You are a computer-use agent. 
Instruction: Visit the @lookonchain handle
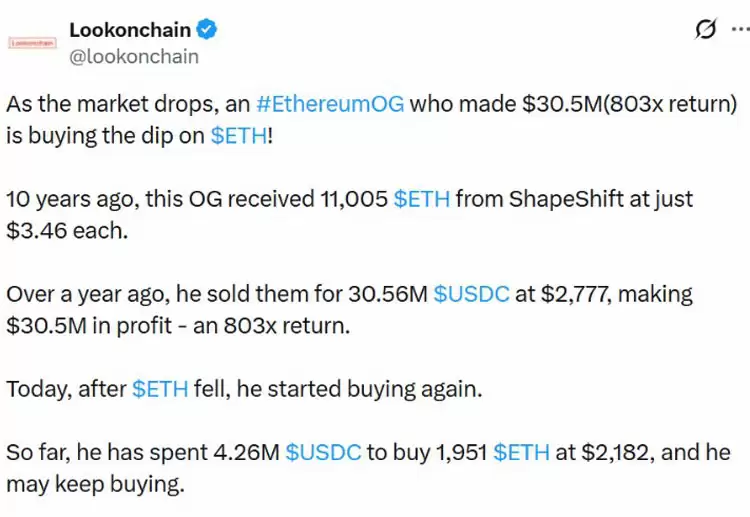click(134, 57)
